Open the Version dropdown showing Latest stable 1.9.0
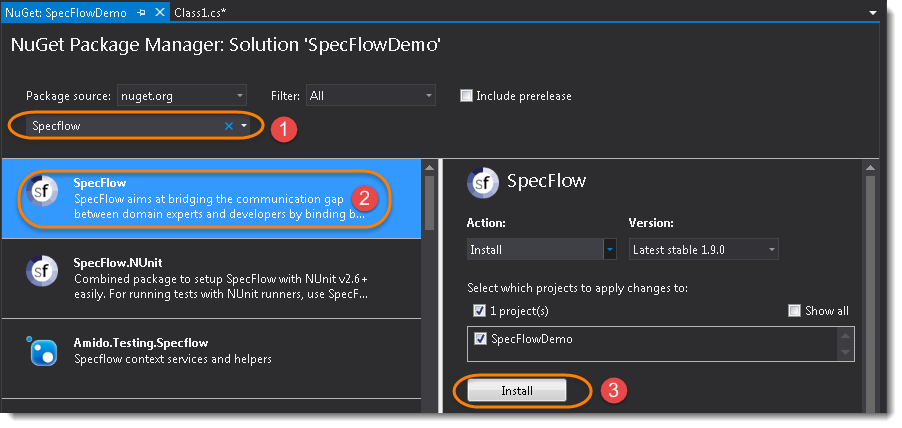Viewport: 902px width, 428px height. 703,249
